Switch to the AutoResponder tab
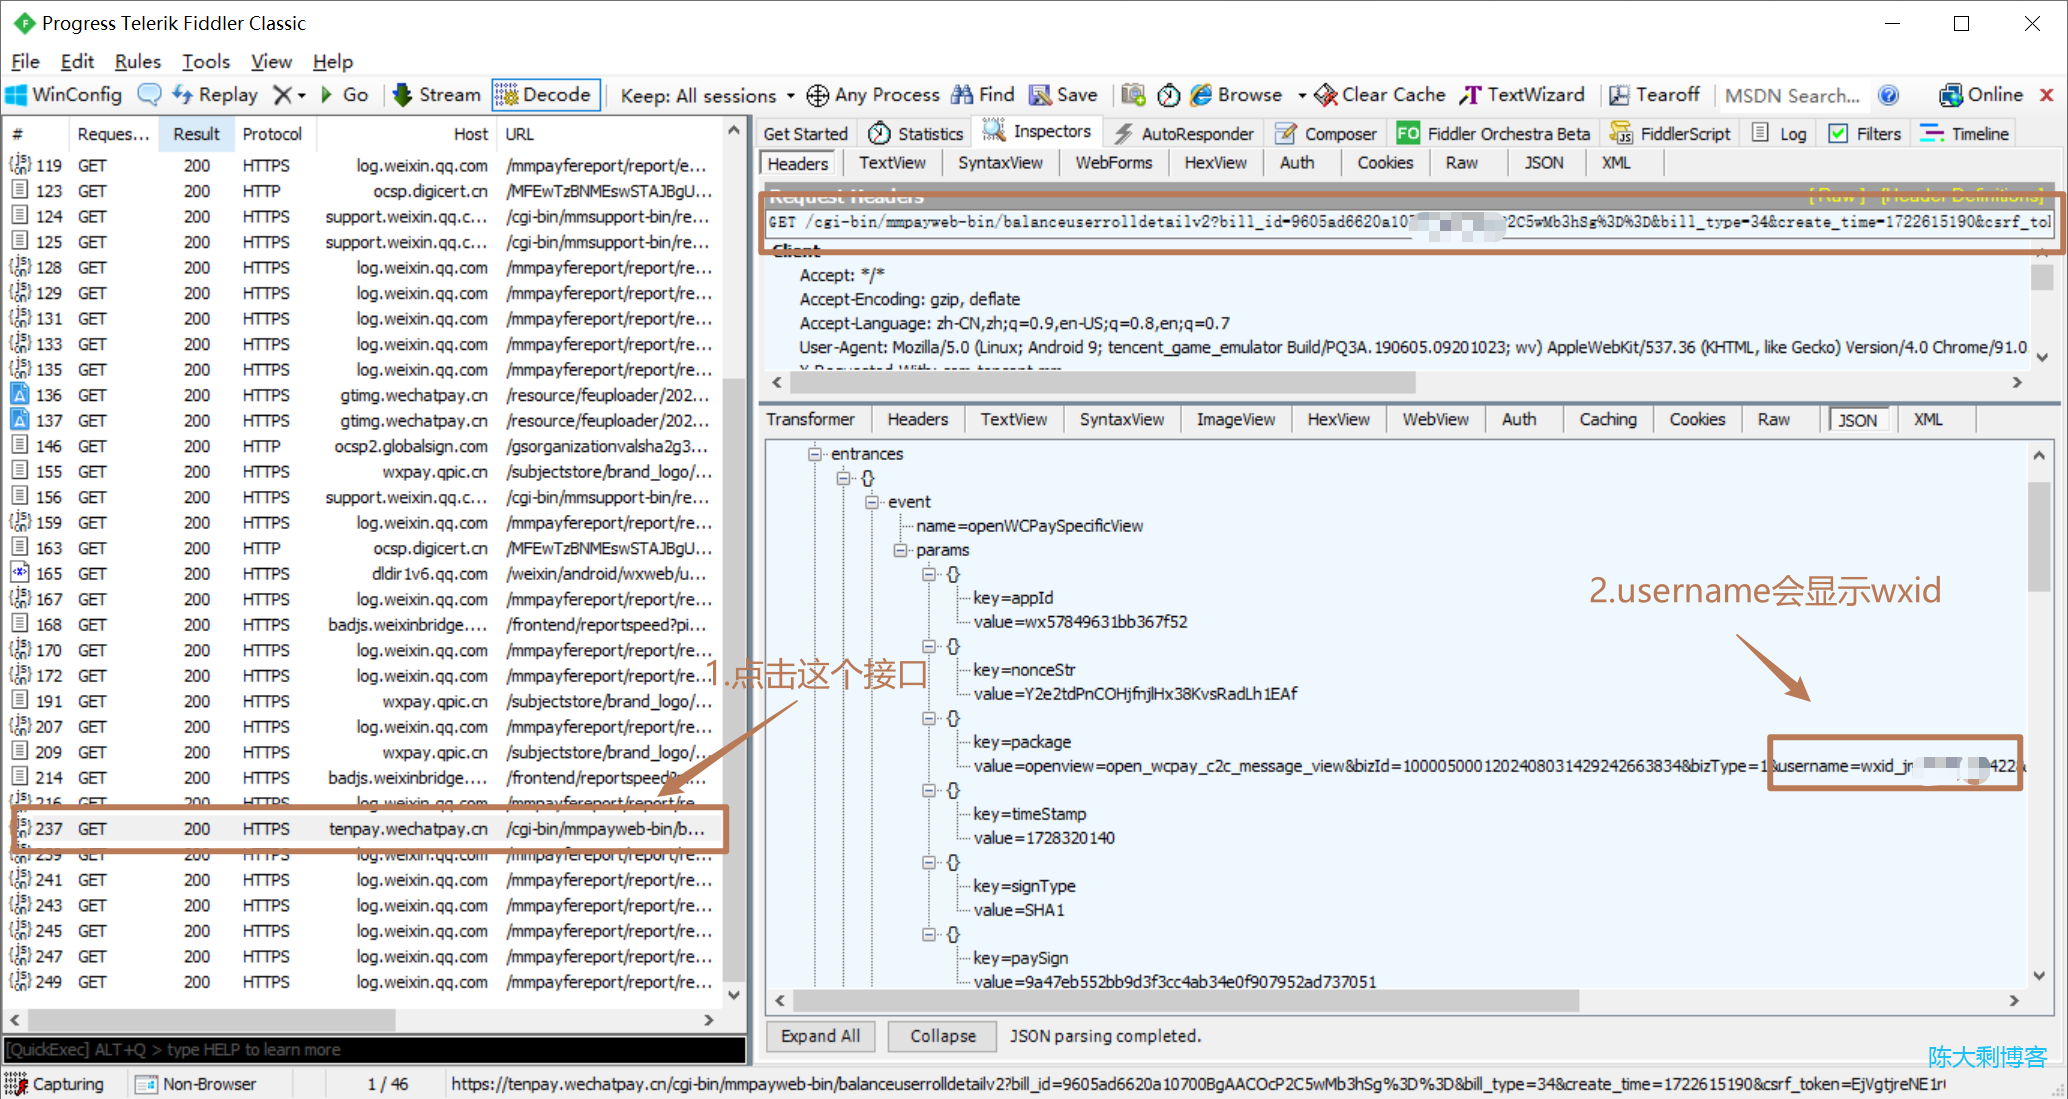The height and width of the screenshot is (1099, 2068). click(x=1184, y=134)
